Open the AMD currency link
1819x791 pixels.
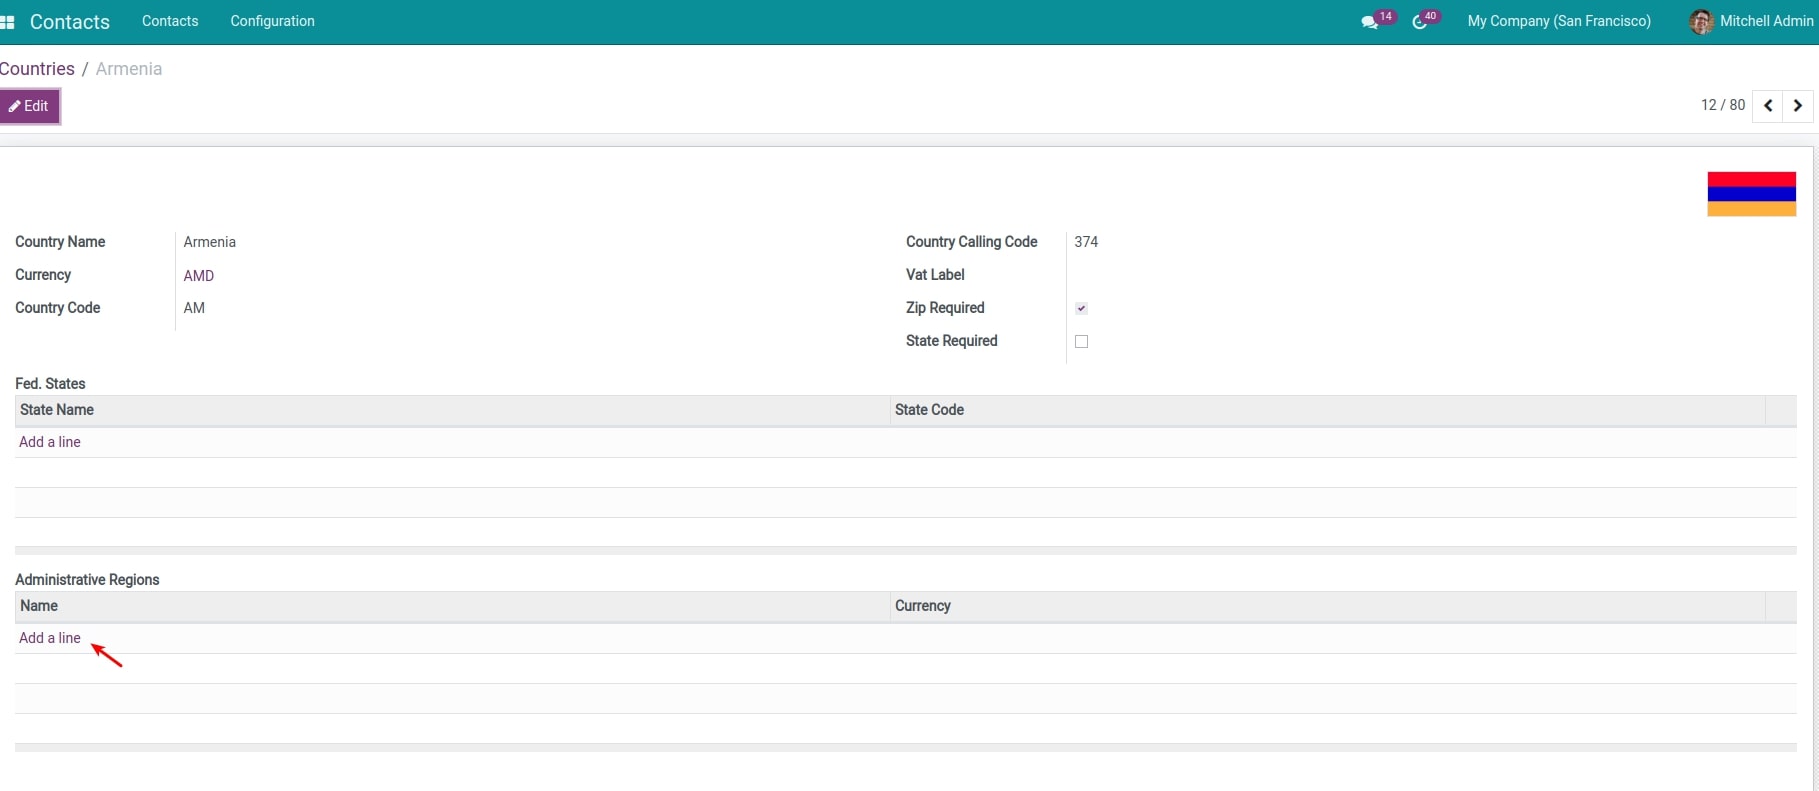coord(199,276)
